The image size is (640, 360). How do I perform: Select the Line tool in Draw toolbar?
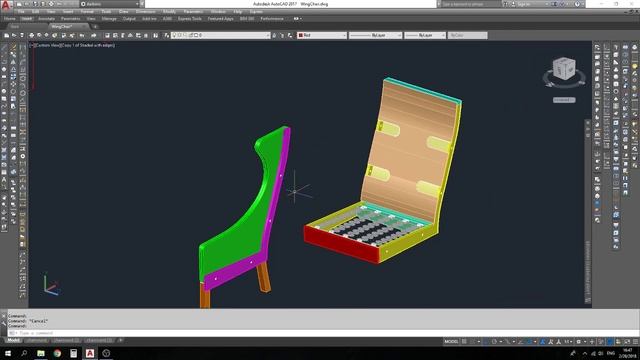point(4,47)
